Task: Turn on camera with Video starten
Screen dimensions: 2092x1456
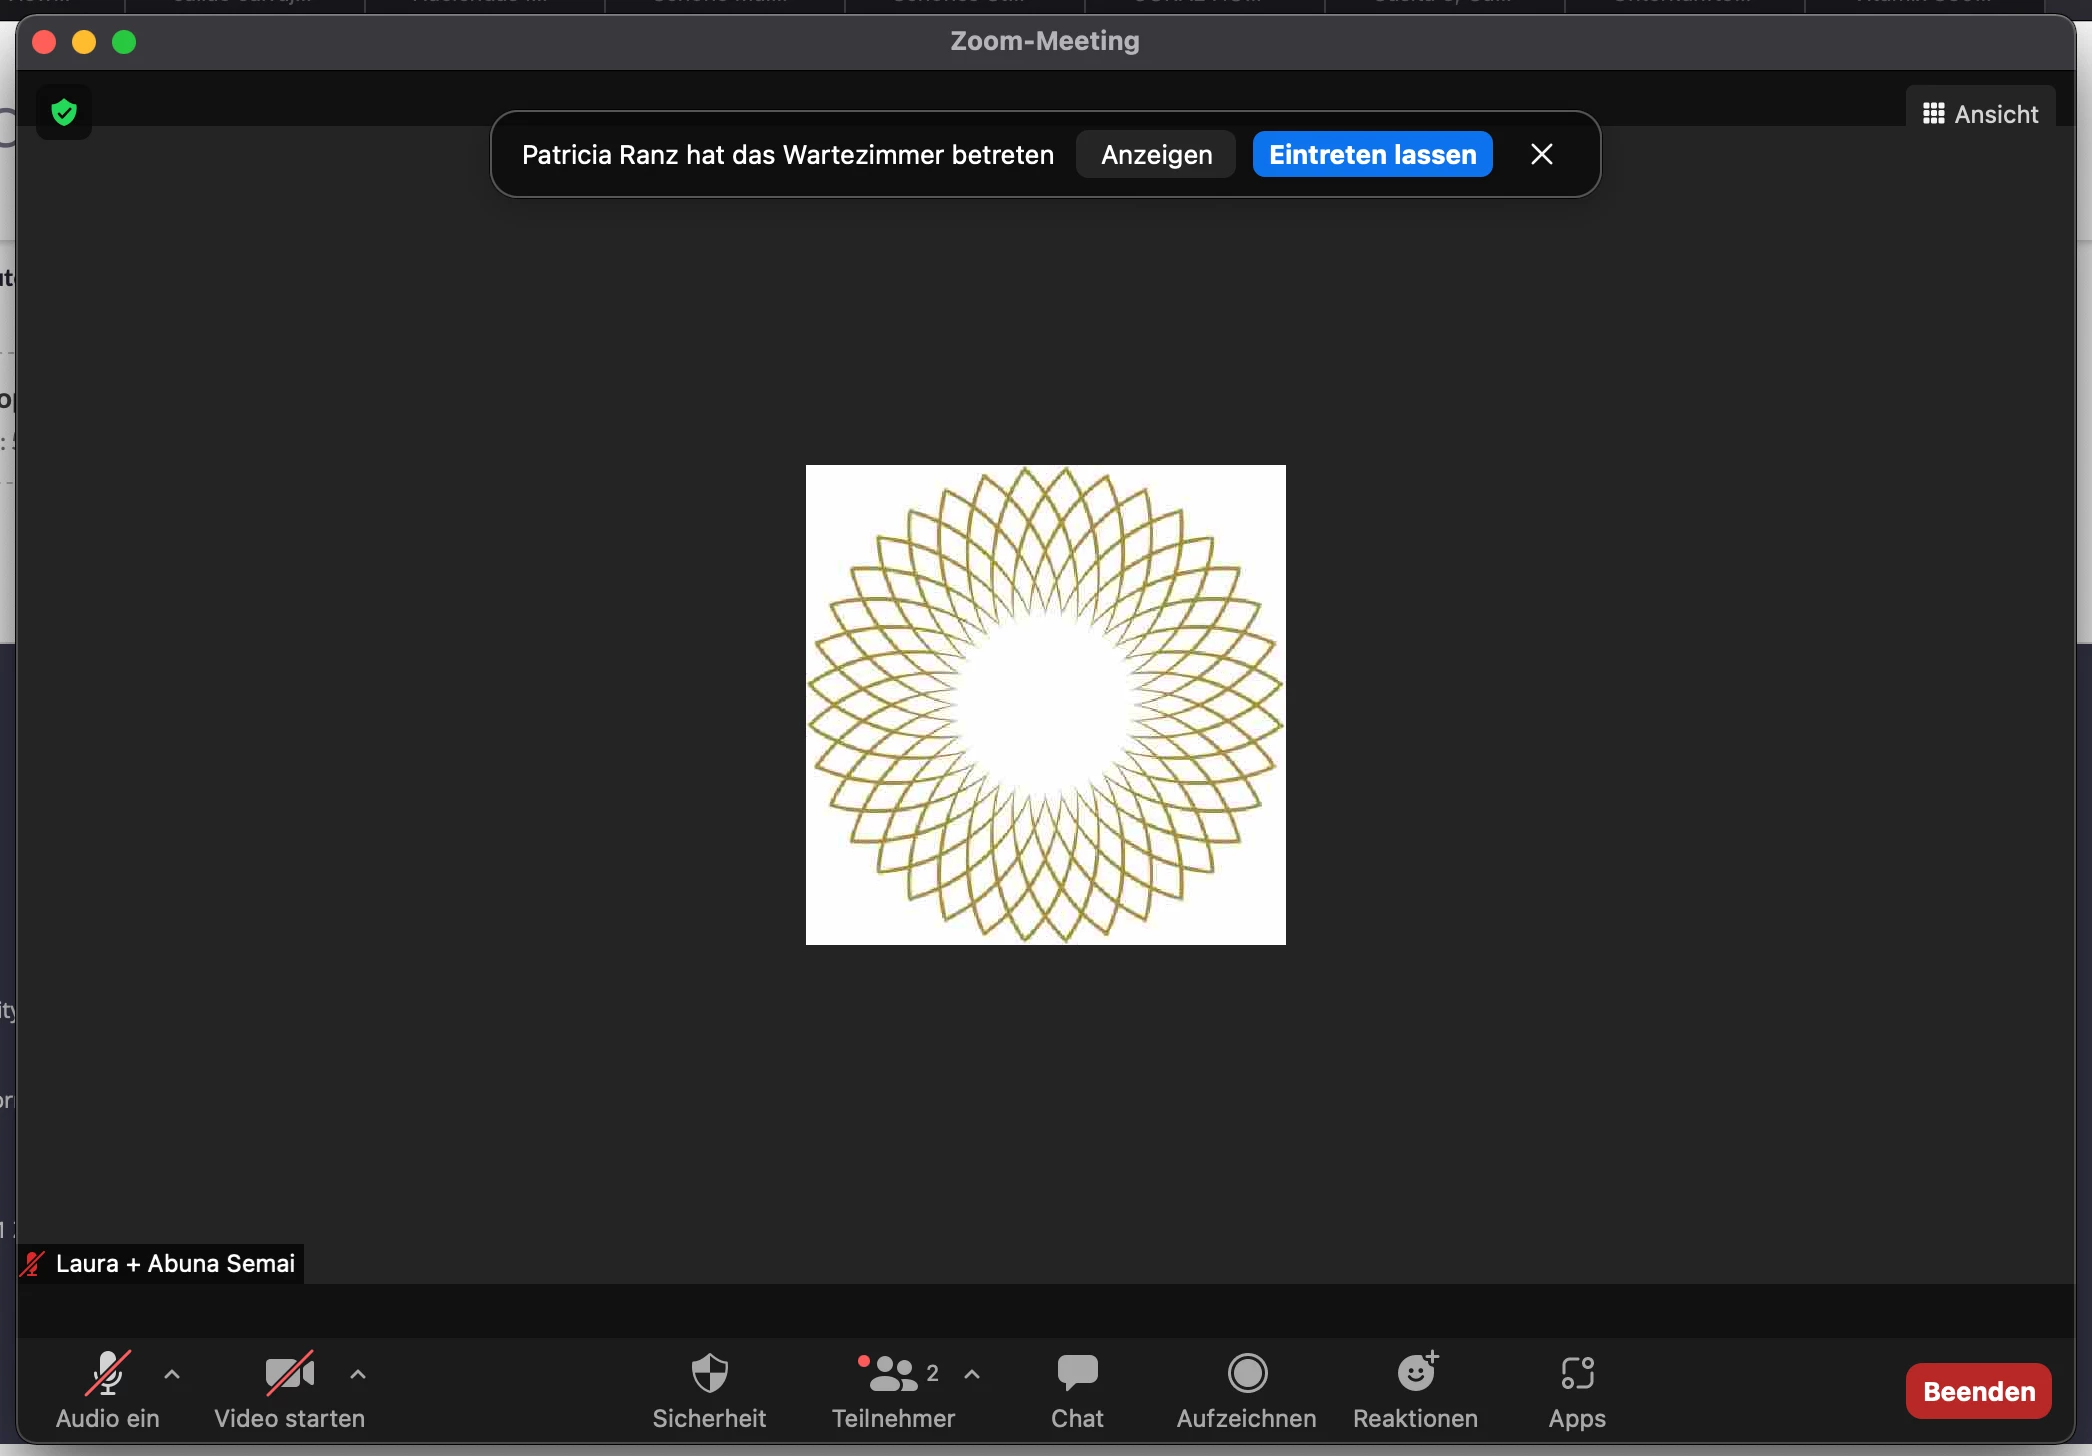Action: point(289,1389)
